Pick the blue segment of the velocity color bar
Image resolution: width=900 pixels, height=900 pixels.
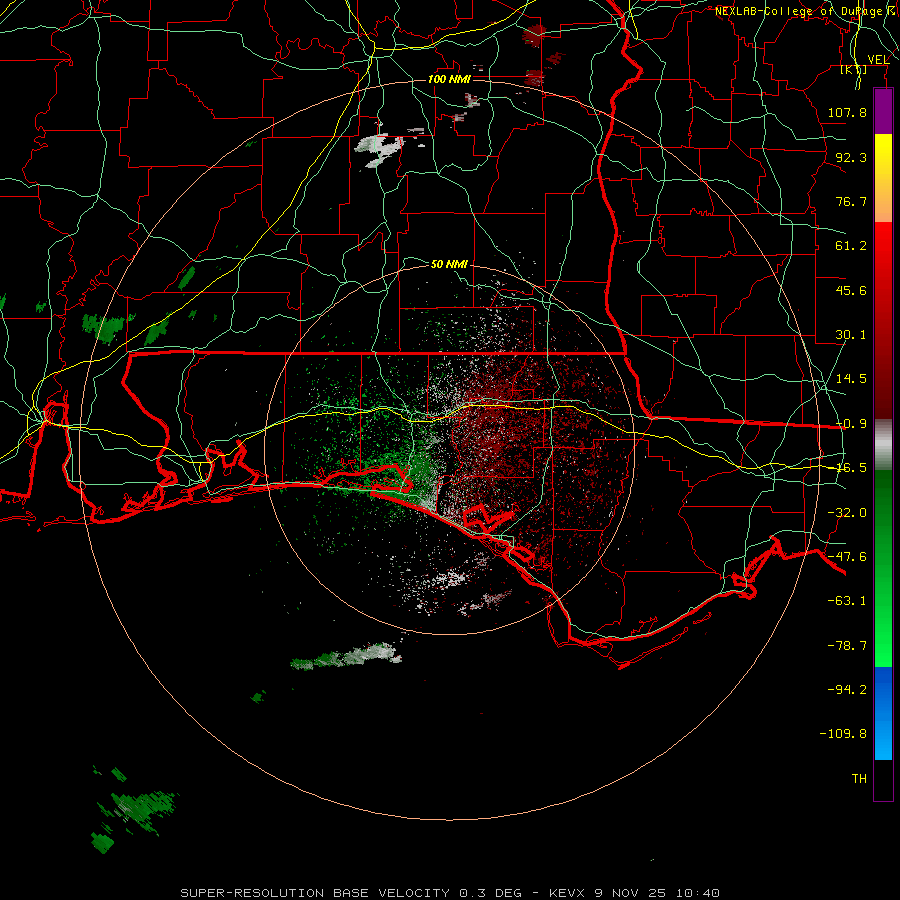click(x=883, y=713)
